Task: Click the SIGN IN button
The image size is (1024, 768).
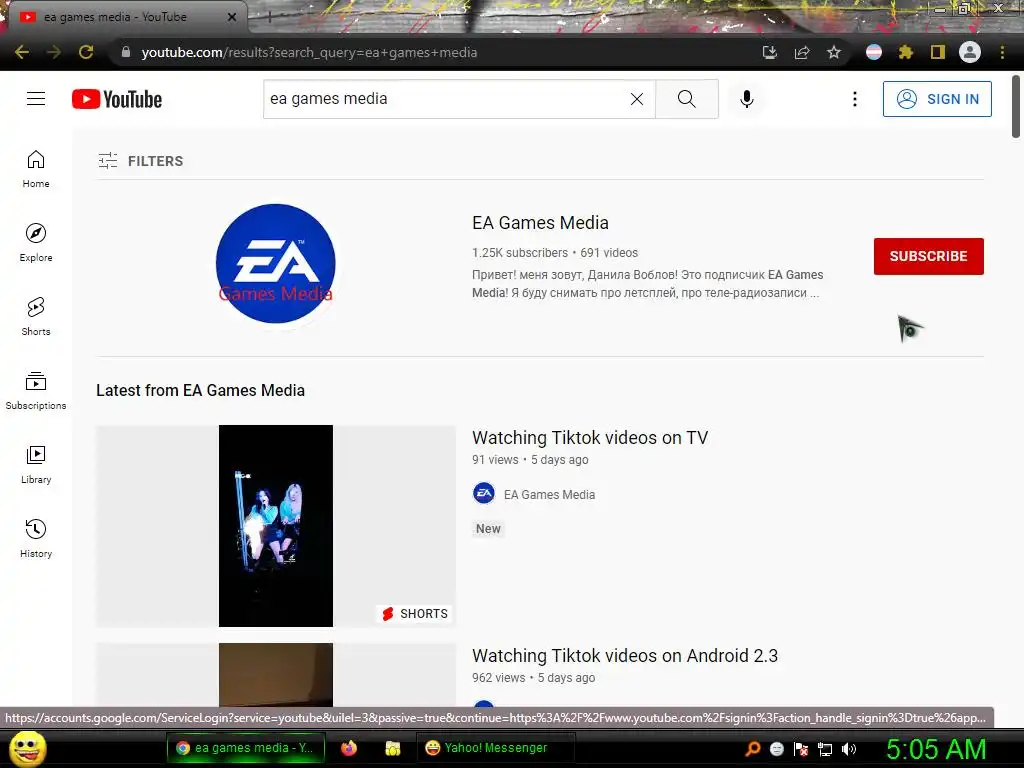Action: (937, 99)
